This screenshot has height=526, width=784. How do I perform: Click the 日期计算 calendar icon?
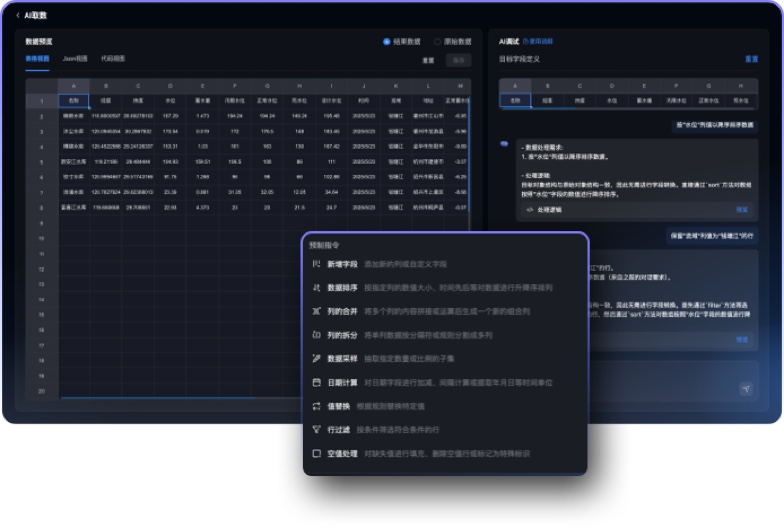pyautogui.click(x=316, y=382)
